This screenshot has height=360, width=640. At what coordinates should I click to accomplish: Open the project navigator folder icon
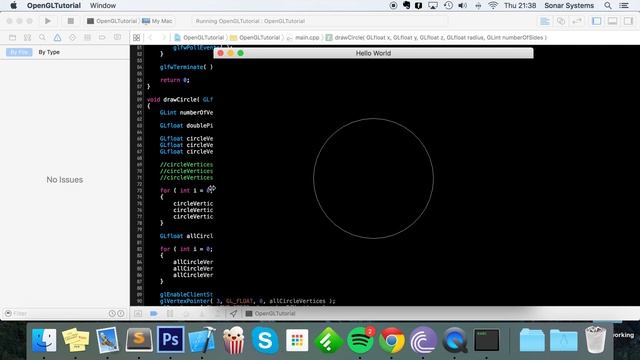coord(13,38)
